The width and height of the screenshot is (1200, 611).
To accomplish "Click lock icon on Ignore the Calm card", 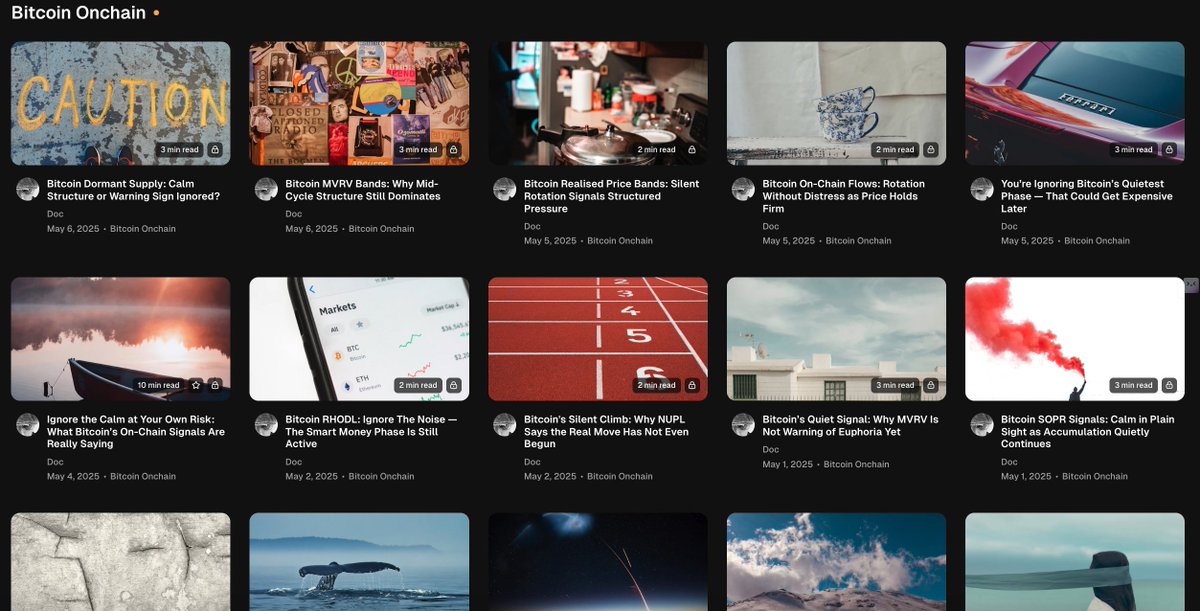I will (215, 385).
